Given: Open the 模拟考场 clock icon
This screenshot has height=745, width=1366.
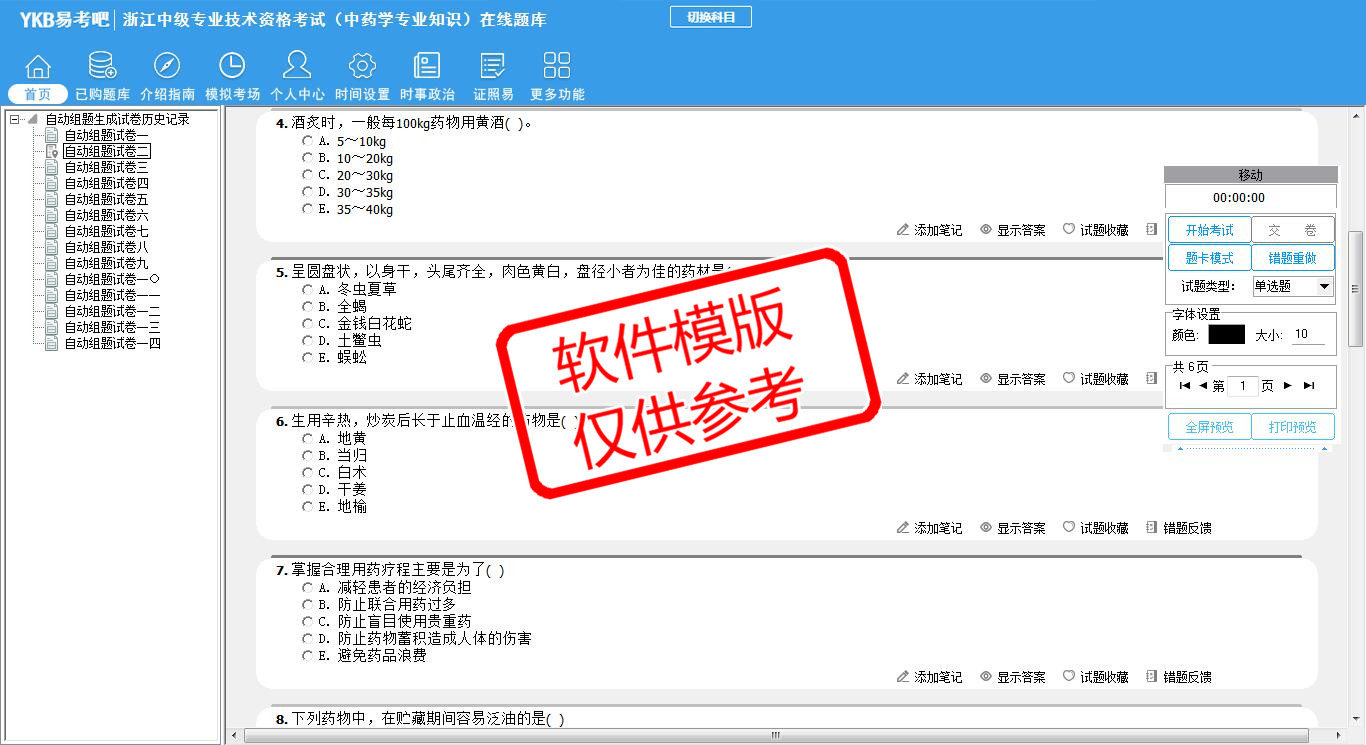Looking at the screenshot, I should coord(232,67).
